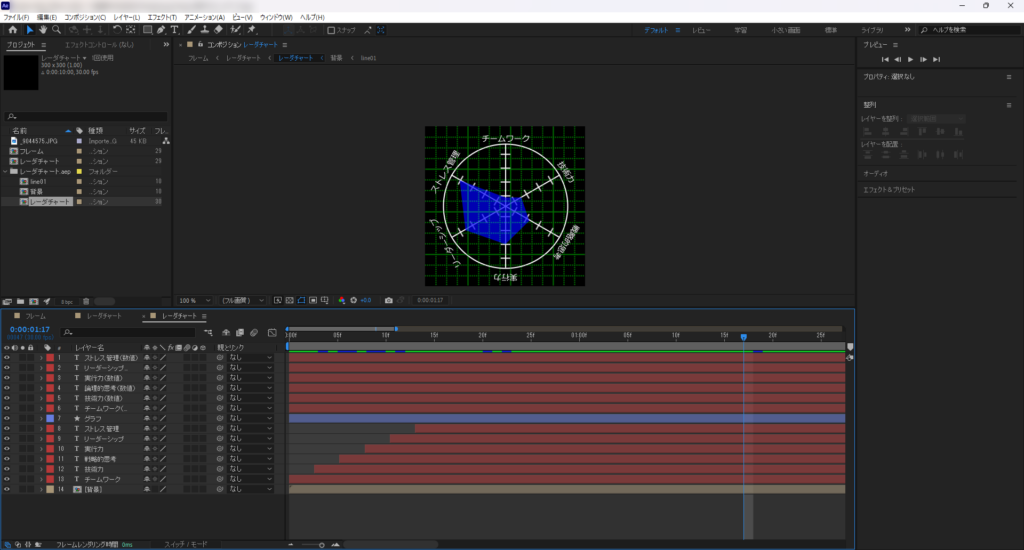Select the Hand tool
Screen dimensions: 1024x550
(42, 30)
